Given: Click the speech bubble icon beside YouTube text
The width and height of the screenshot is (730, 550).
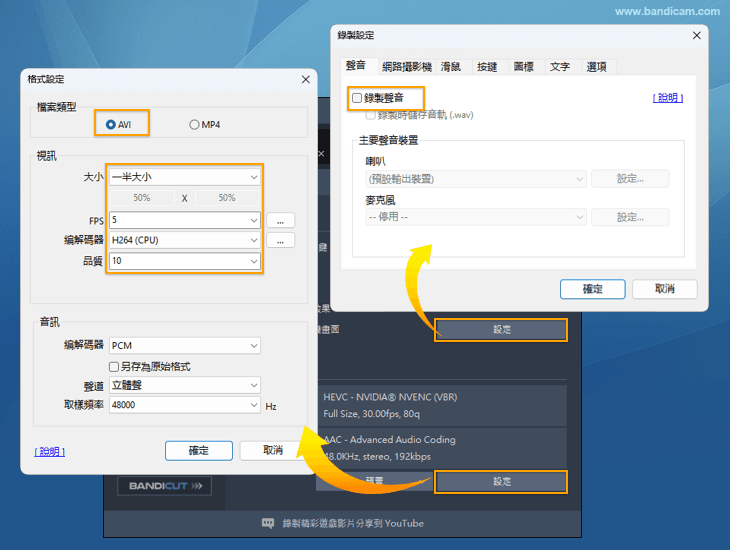Looking at the screenshot, I should pos(268,523).
